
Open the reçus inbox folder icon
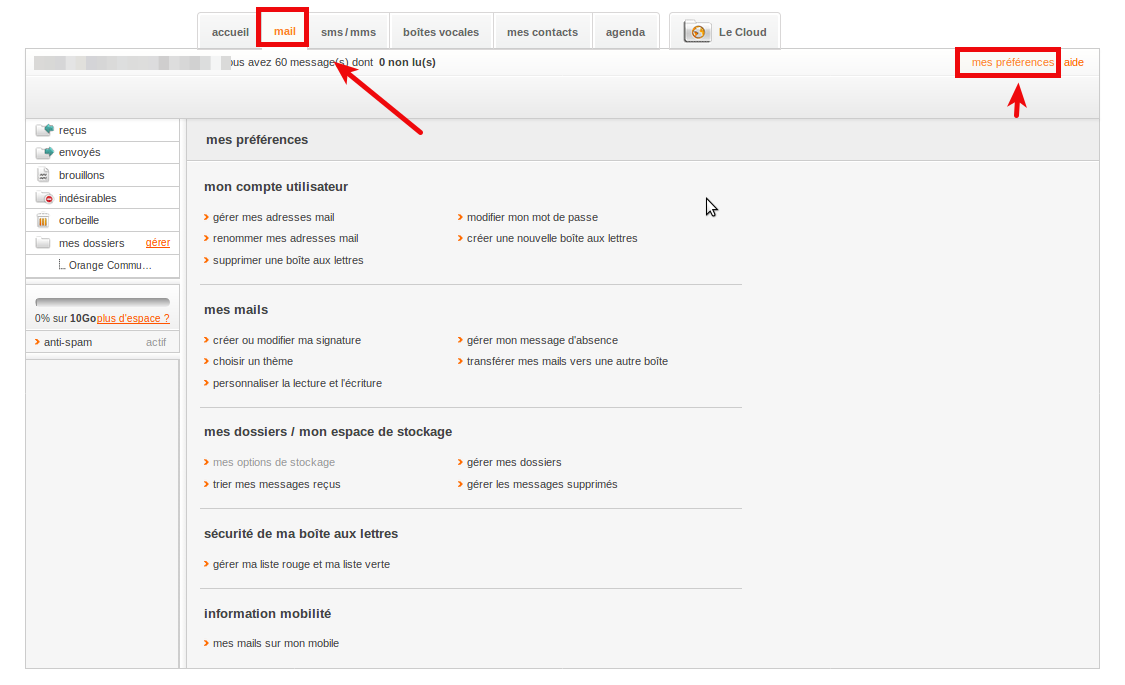(x=43, y=130)
